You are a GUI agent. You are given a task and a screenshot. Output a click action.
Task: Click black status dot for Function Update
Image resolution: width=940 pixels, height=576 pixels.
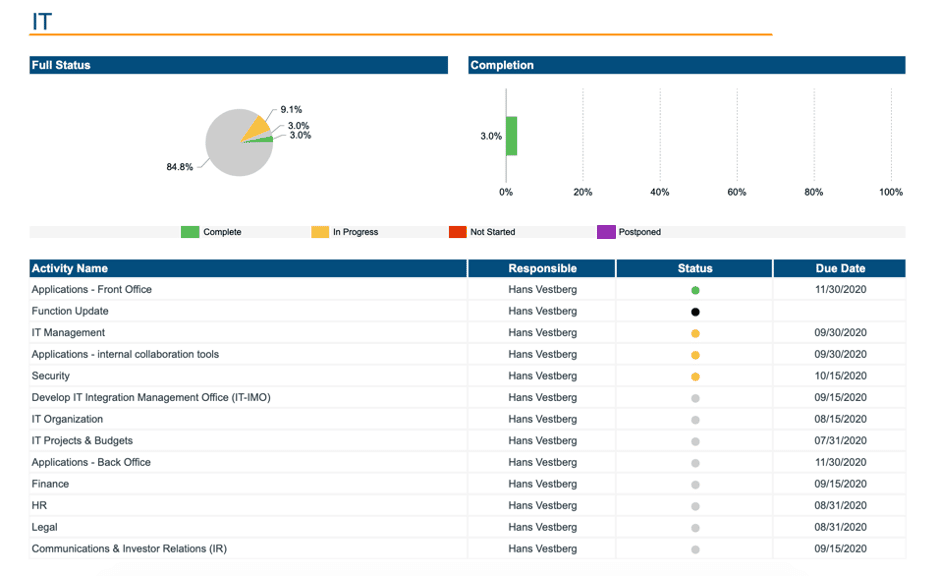695,312
